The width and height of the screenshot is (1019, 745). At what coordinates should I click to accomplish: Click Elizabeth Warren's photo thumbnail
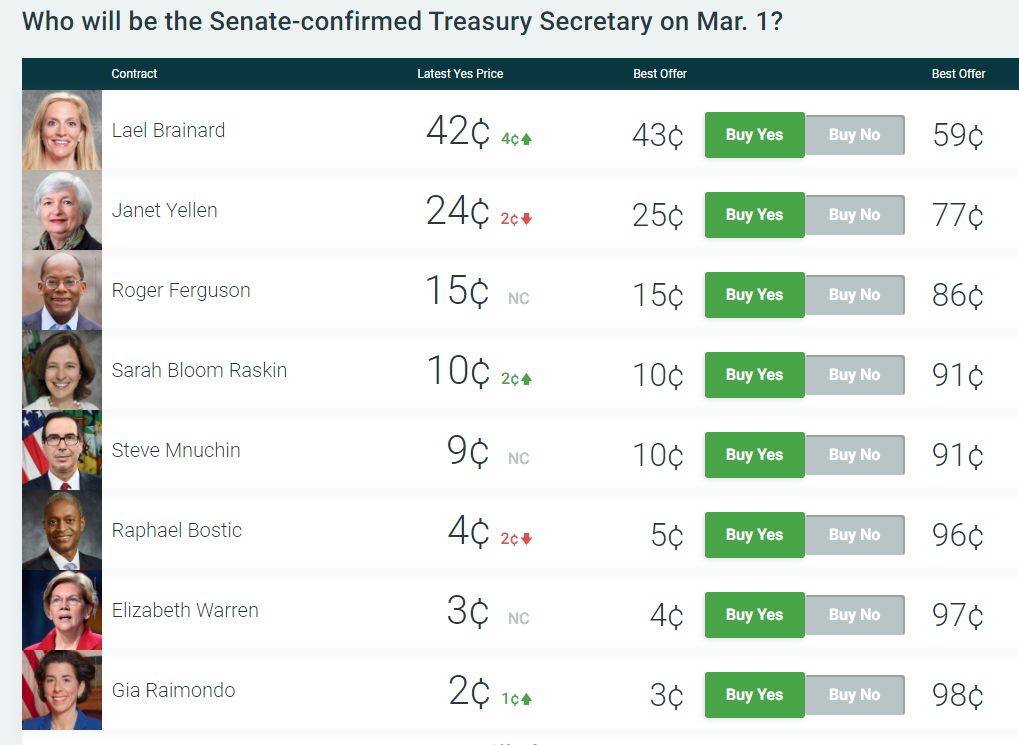pos(62,610)
